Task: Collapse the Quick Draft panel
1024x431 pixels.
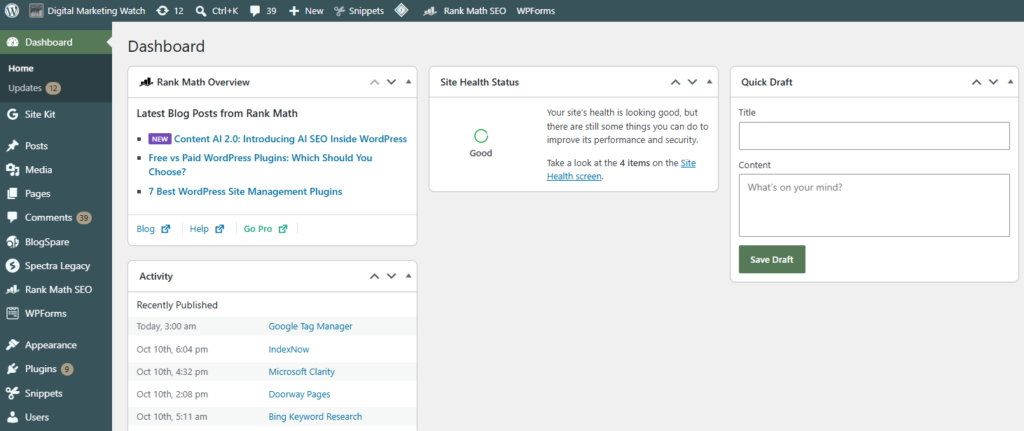Action: (x=1010, y=82)
